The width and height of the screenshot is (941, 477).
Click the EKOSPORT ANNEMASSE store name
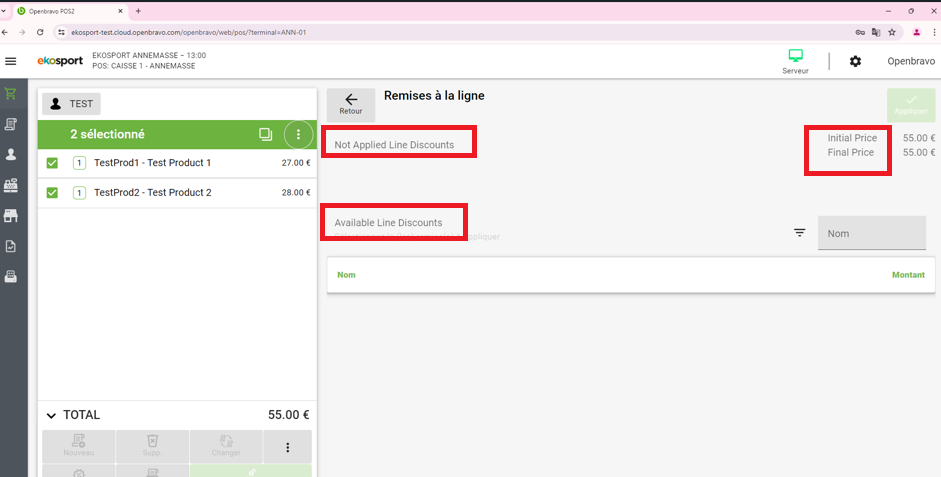pos(149,55)
